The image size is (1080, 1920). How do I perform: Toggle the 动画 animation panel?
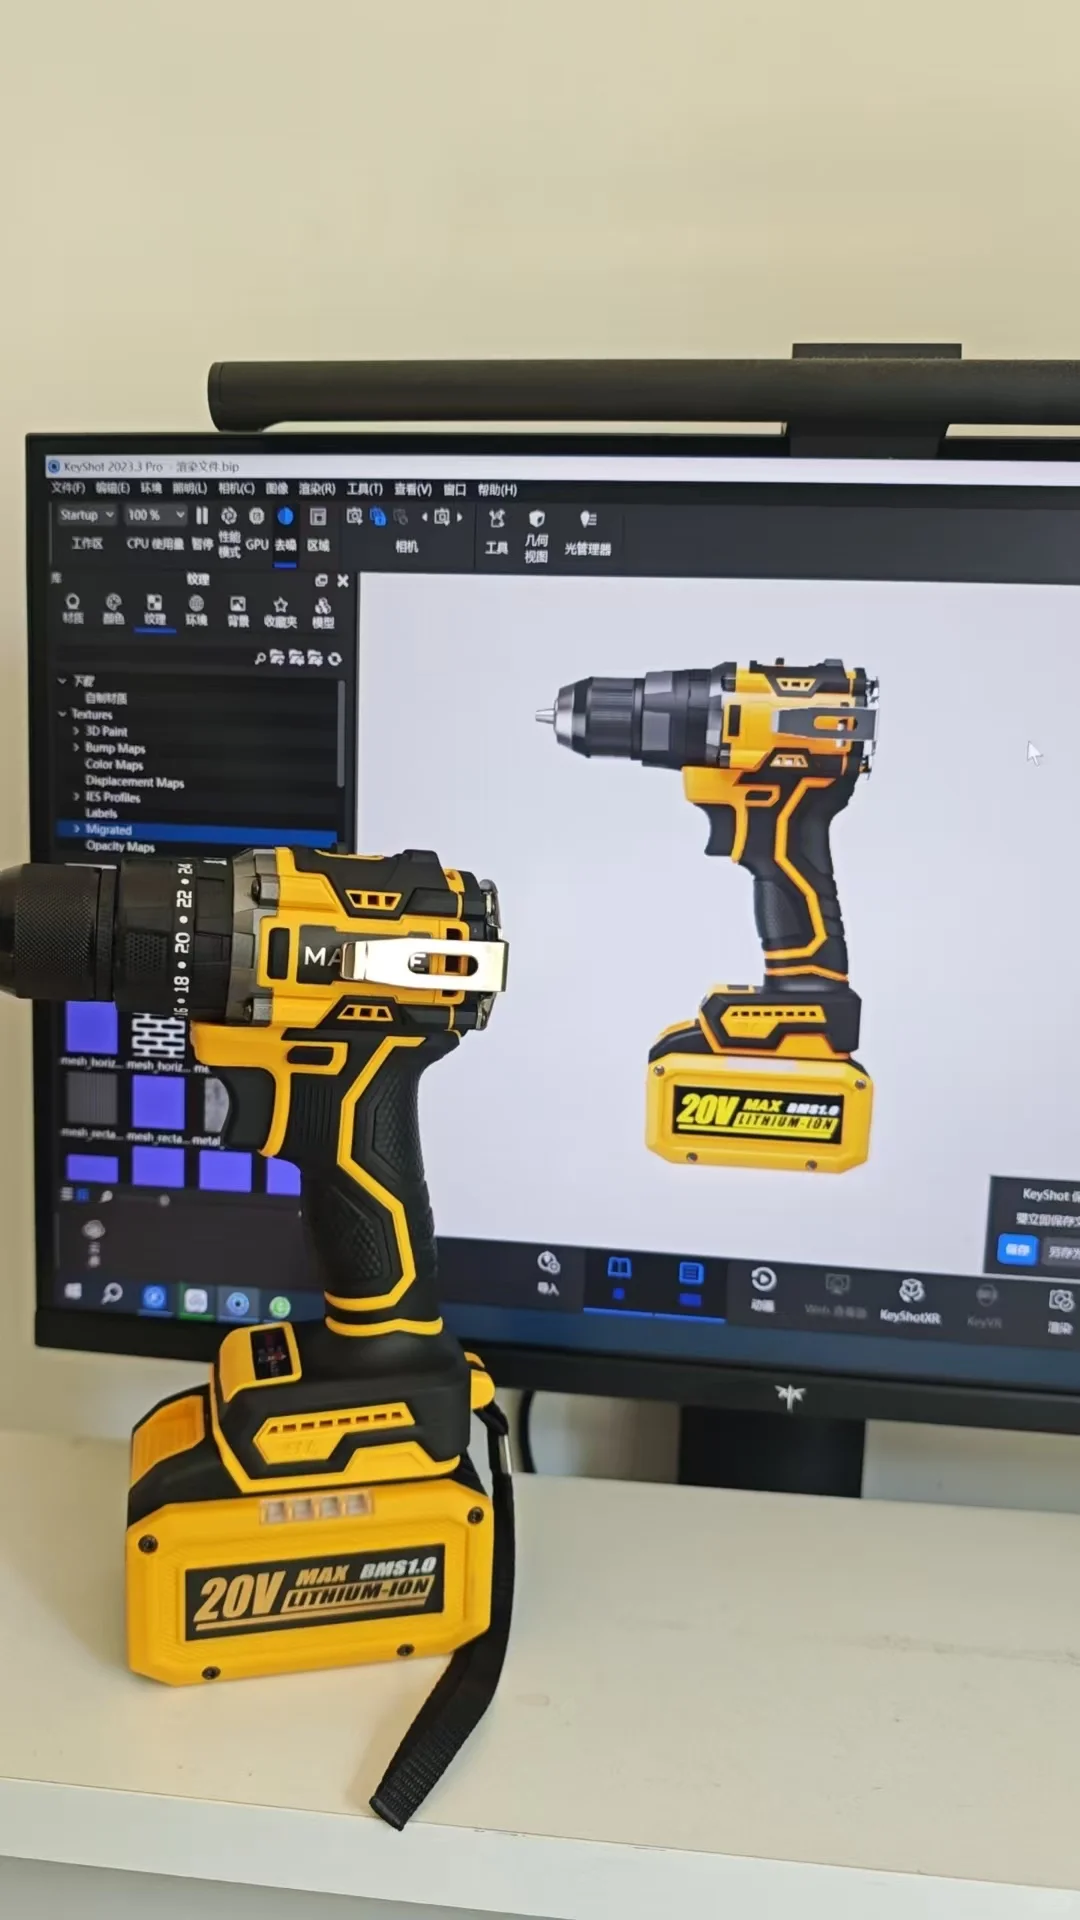click(763, 1289)
